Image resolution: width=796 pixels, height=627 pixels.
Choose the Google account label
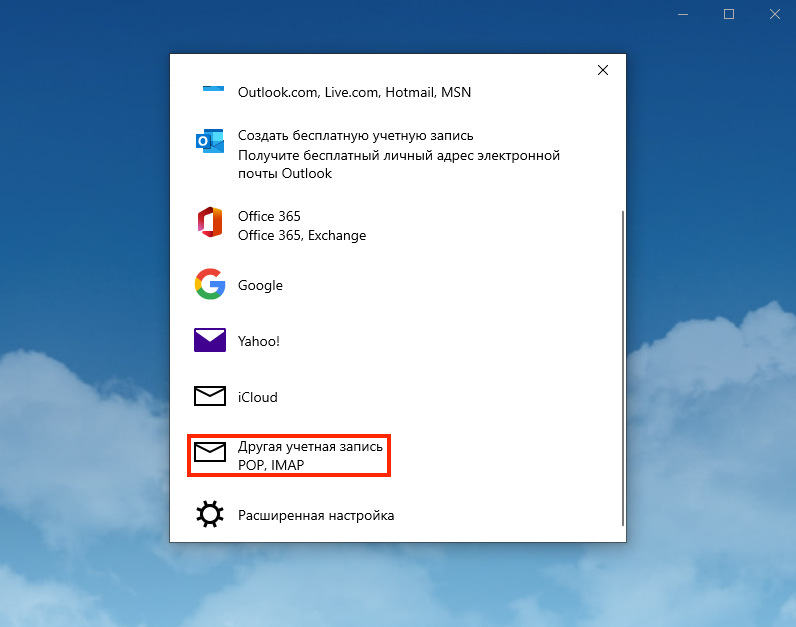[260, 285]
